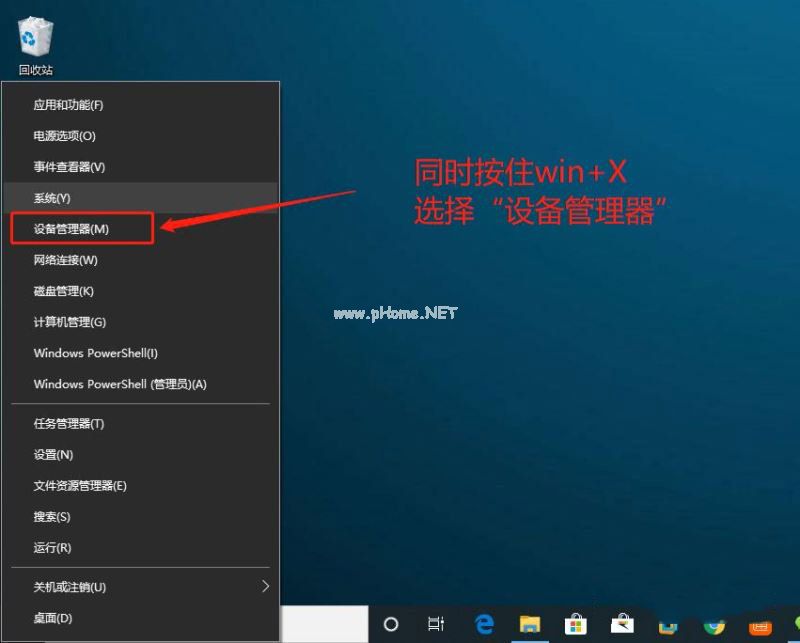Click the Cortana search circle icon
This screenshot has width=800, height=643.
[390, 625]
